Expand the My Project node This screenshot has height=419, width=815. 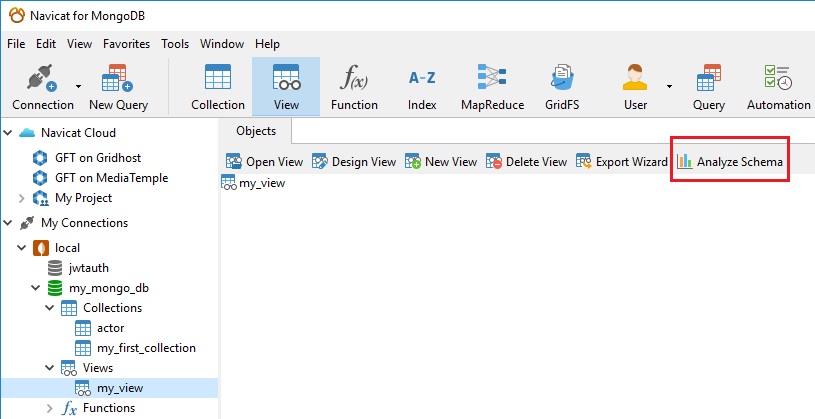click(x=21, y=198)
